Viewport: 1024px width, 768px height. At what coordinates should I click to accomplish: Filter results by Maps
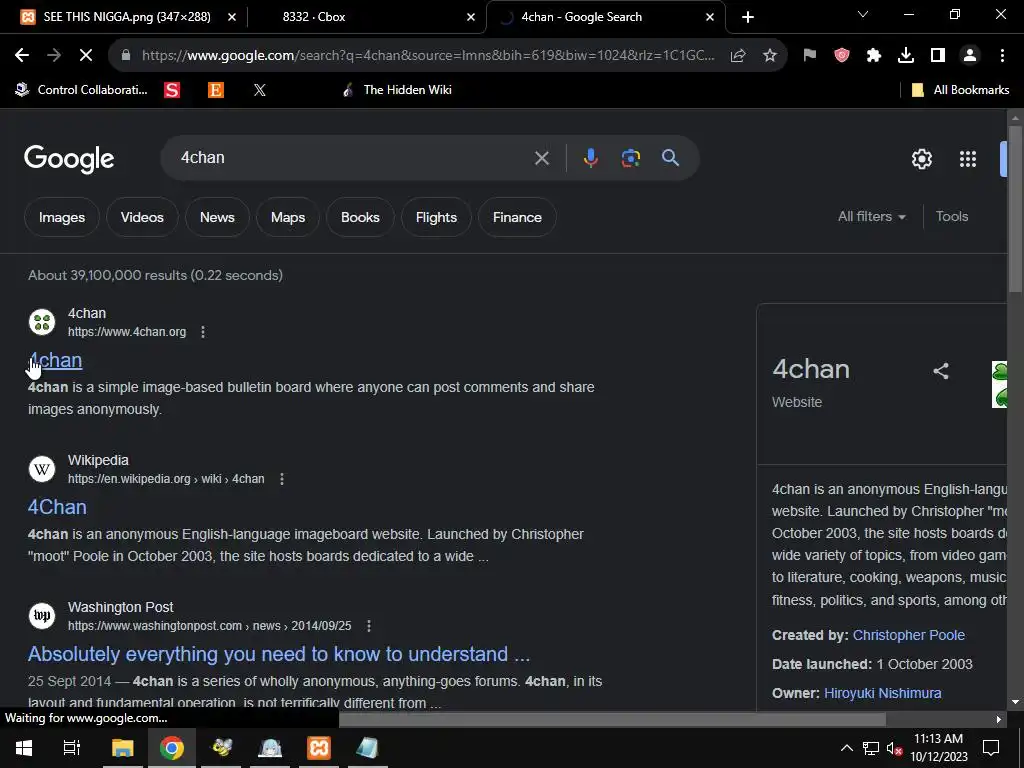(288, 217)
